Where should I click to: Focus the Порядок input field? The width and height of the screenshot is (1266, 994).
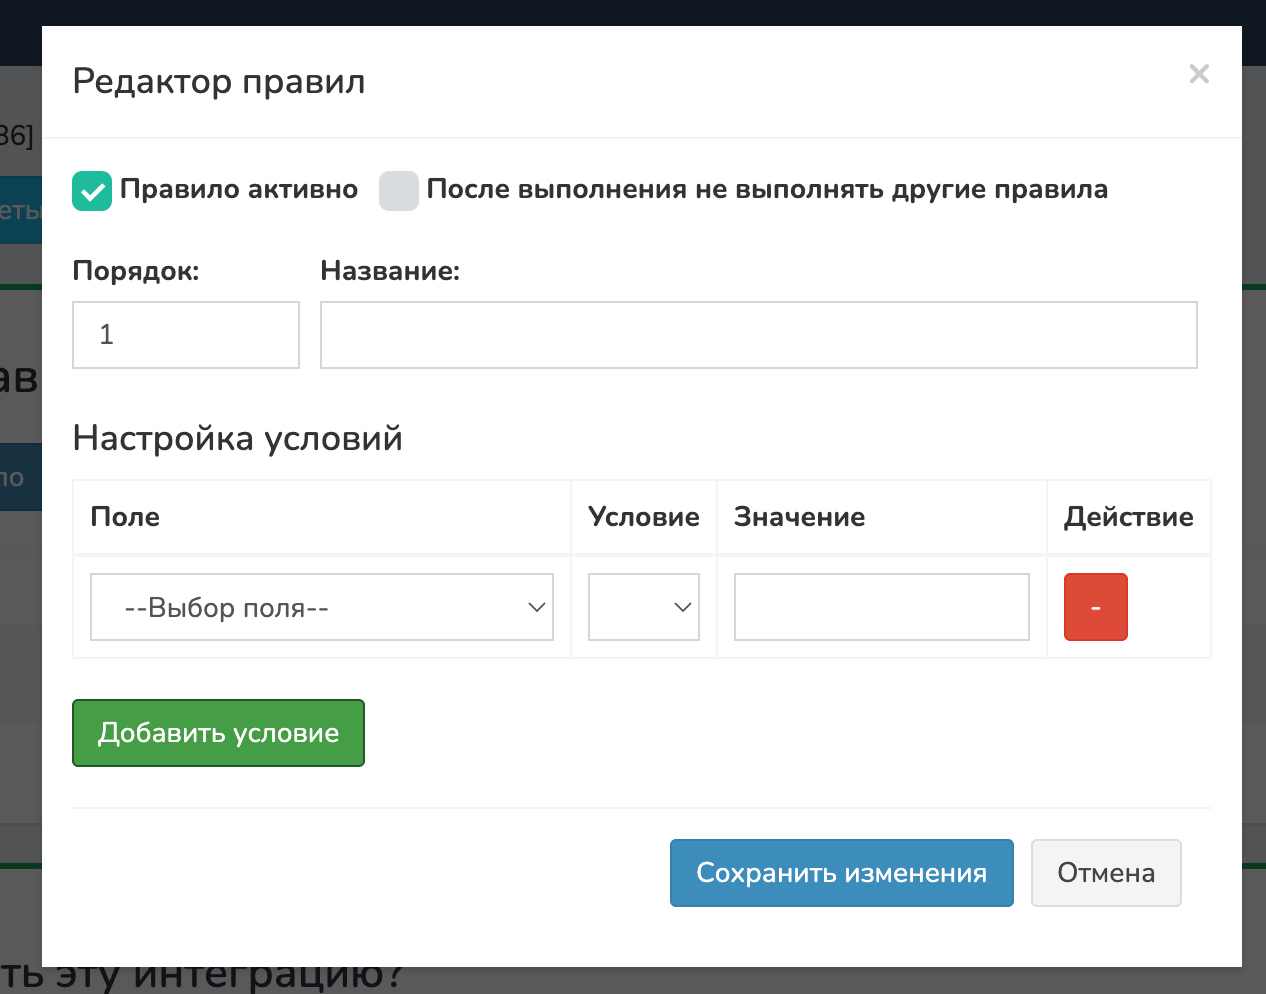coord(186,335)
